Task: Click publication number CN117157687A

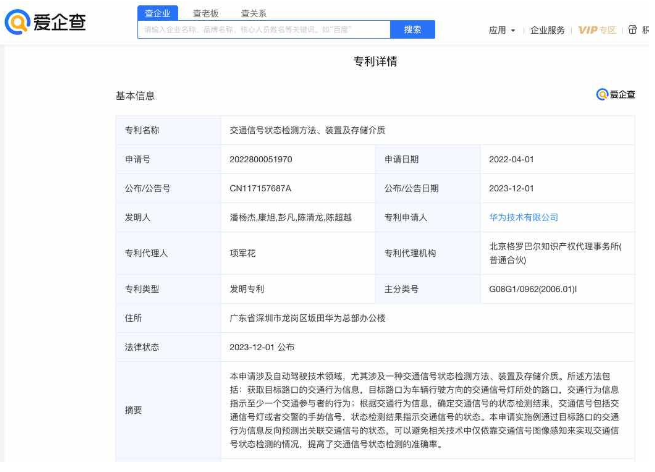Action: tap(260, 188)
